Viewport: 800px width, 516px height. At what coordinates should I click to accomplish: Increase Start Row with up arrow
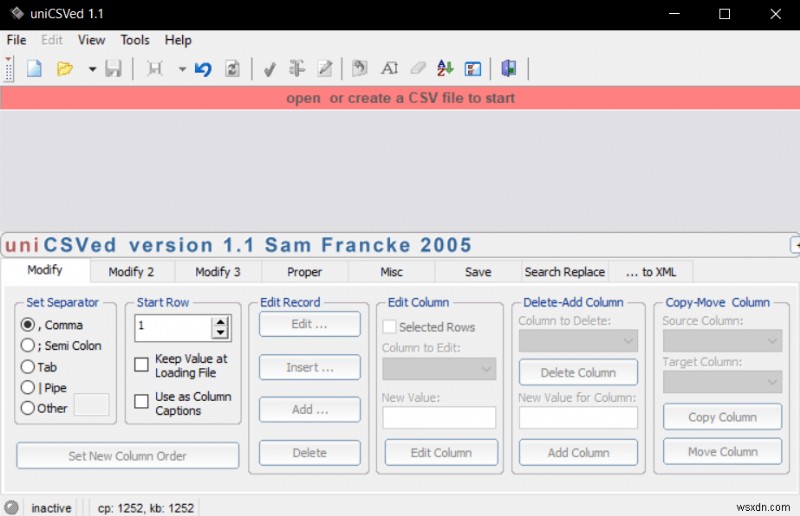tap(220, 322)
